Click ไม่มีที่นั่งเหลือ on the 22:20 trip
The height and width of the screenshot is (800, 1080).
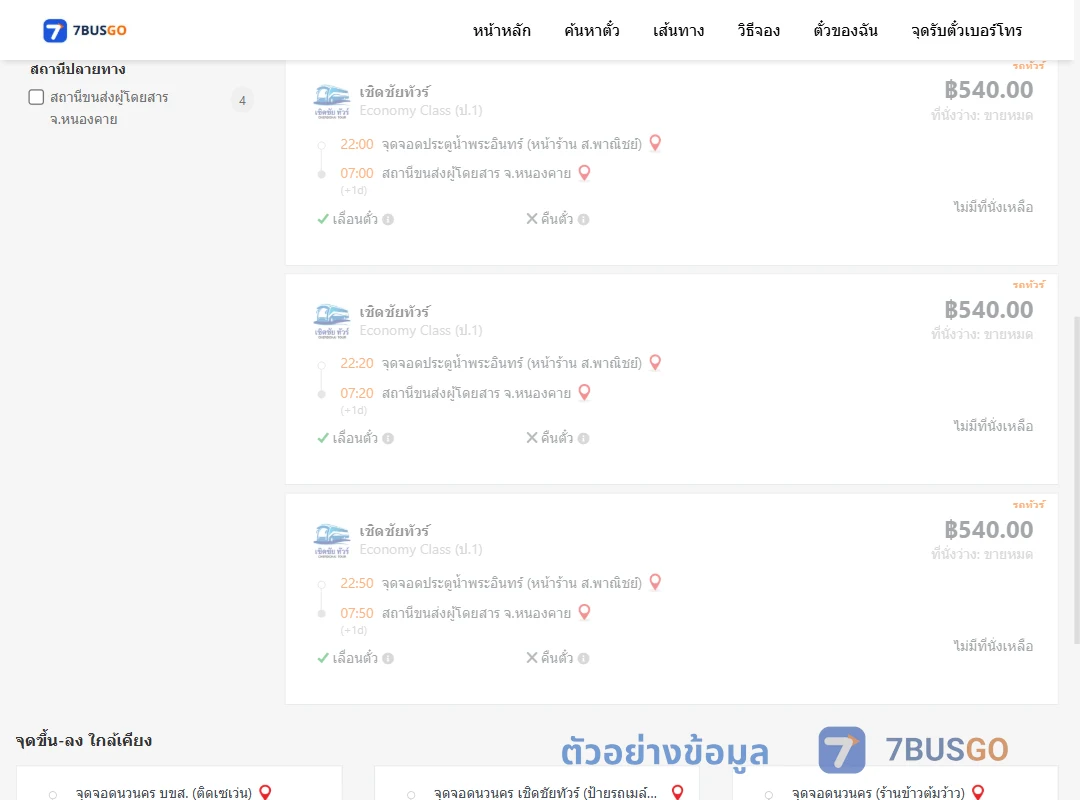click(x=993, y=426)
